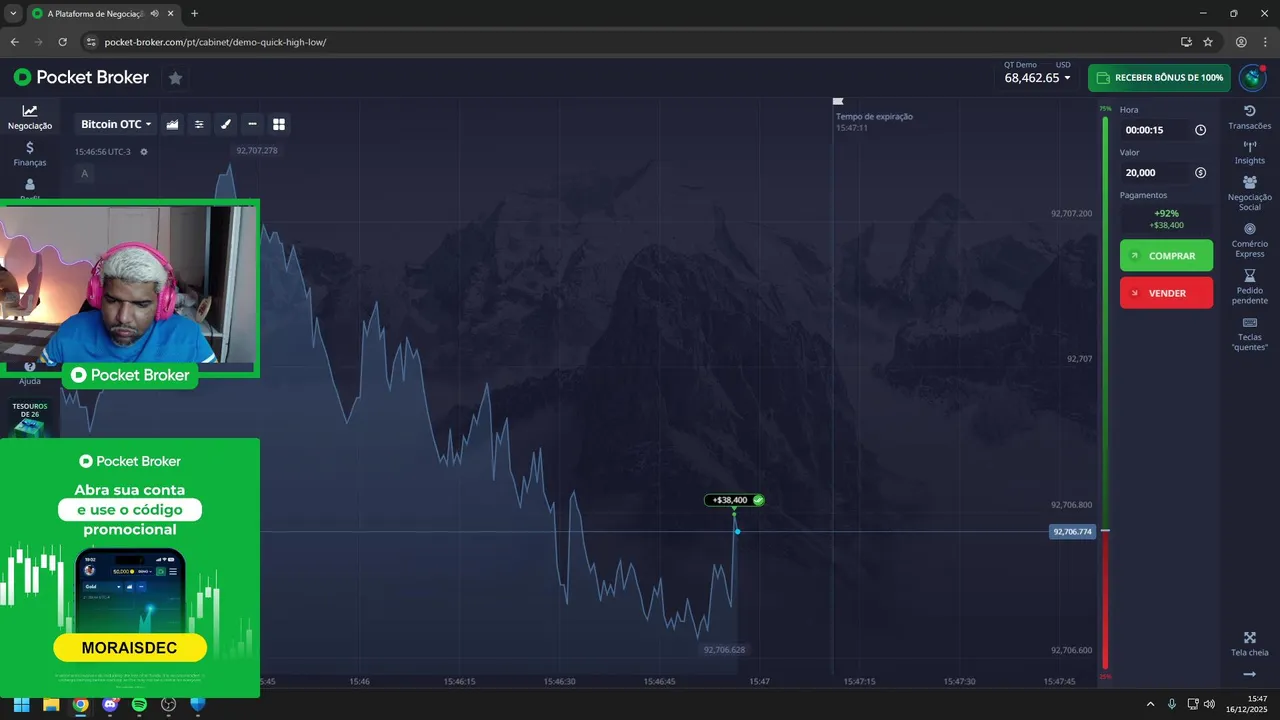Edit the Valor amount field 20,000
The height and width of the screenshot is (720, 1280).
(1166, 173)
